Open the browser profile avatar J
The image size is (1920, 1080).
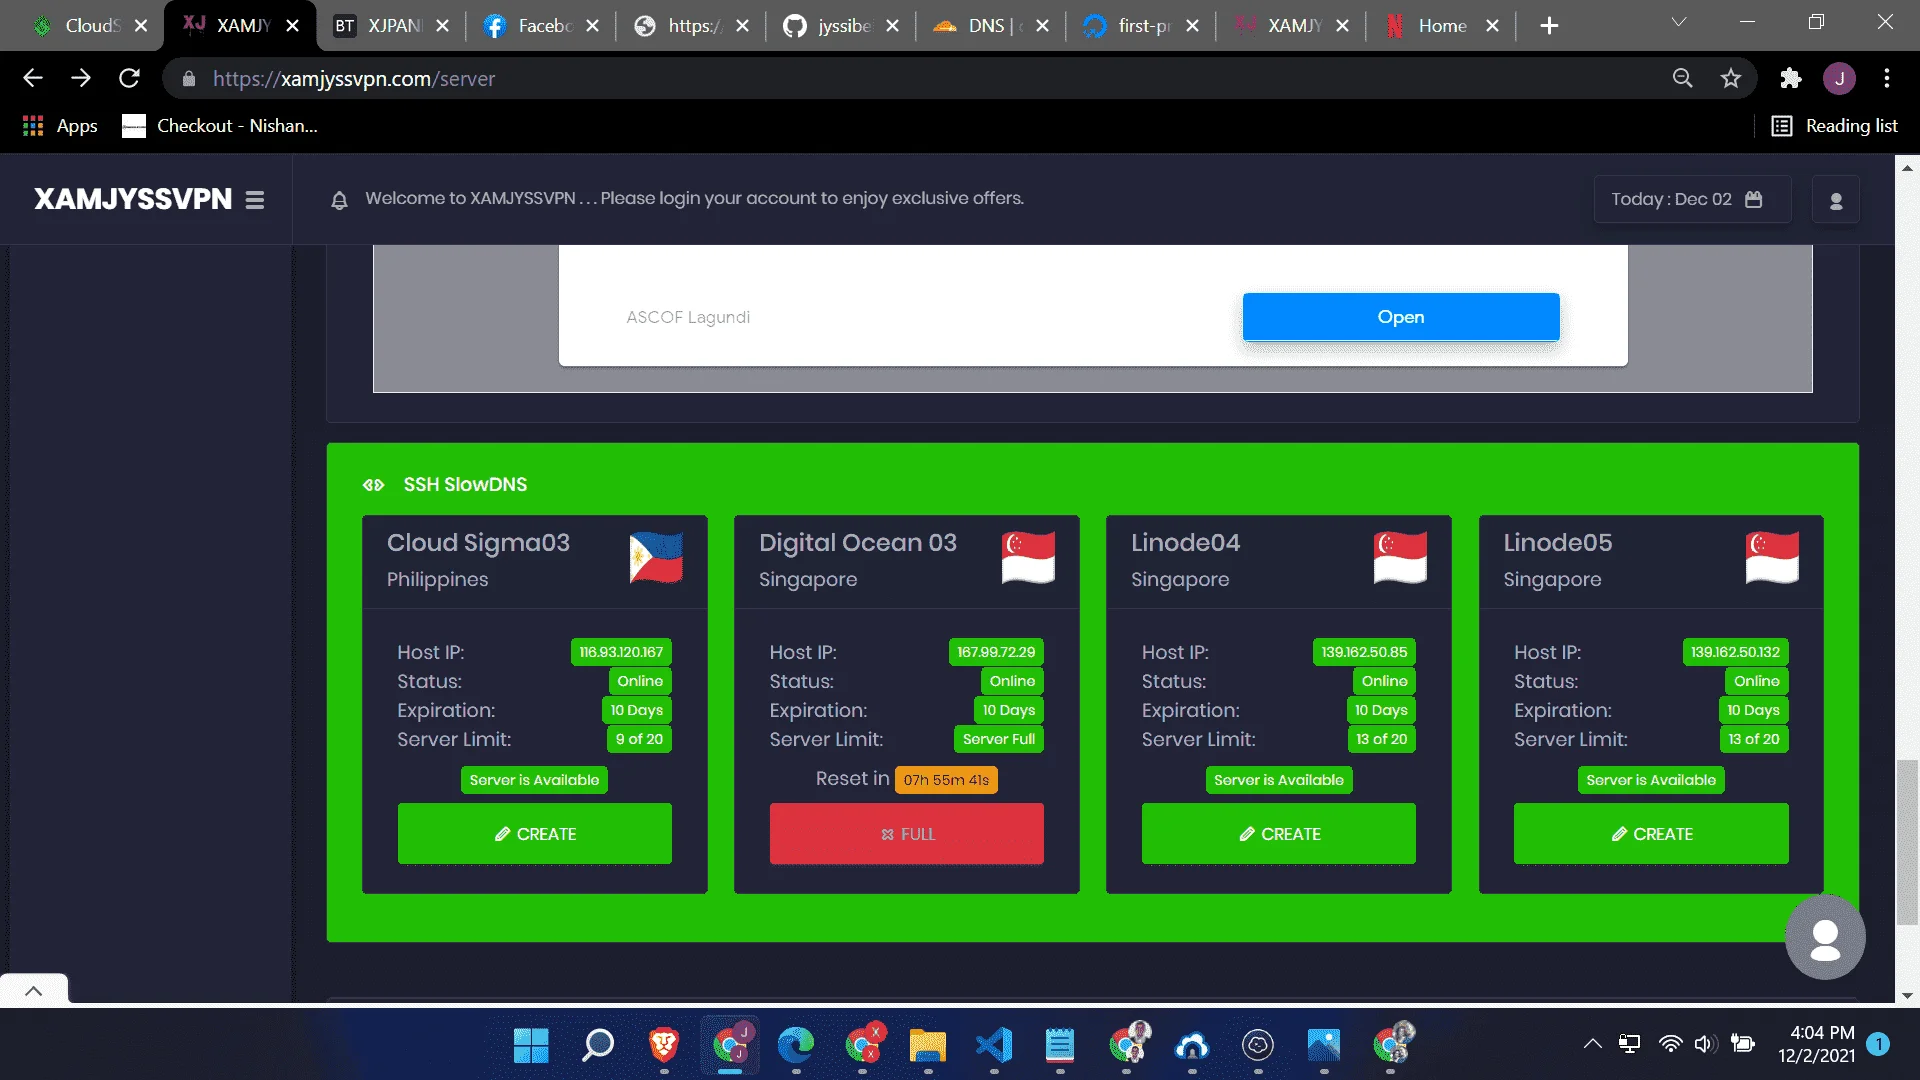[1839, 78]
